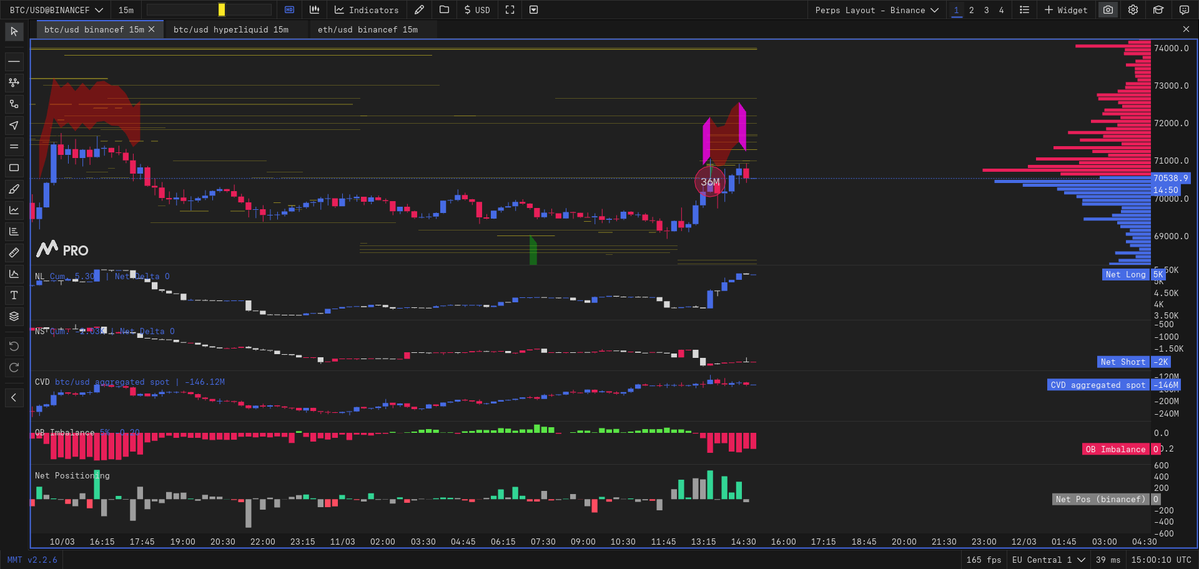Open the feedback chat icon

click(1184, 10)
